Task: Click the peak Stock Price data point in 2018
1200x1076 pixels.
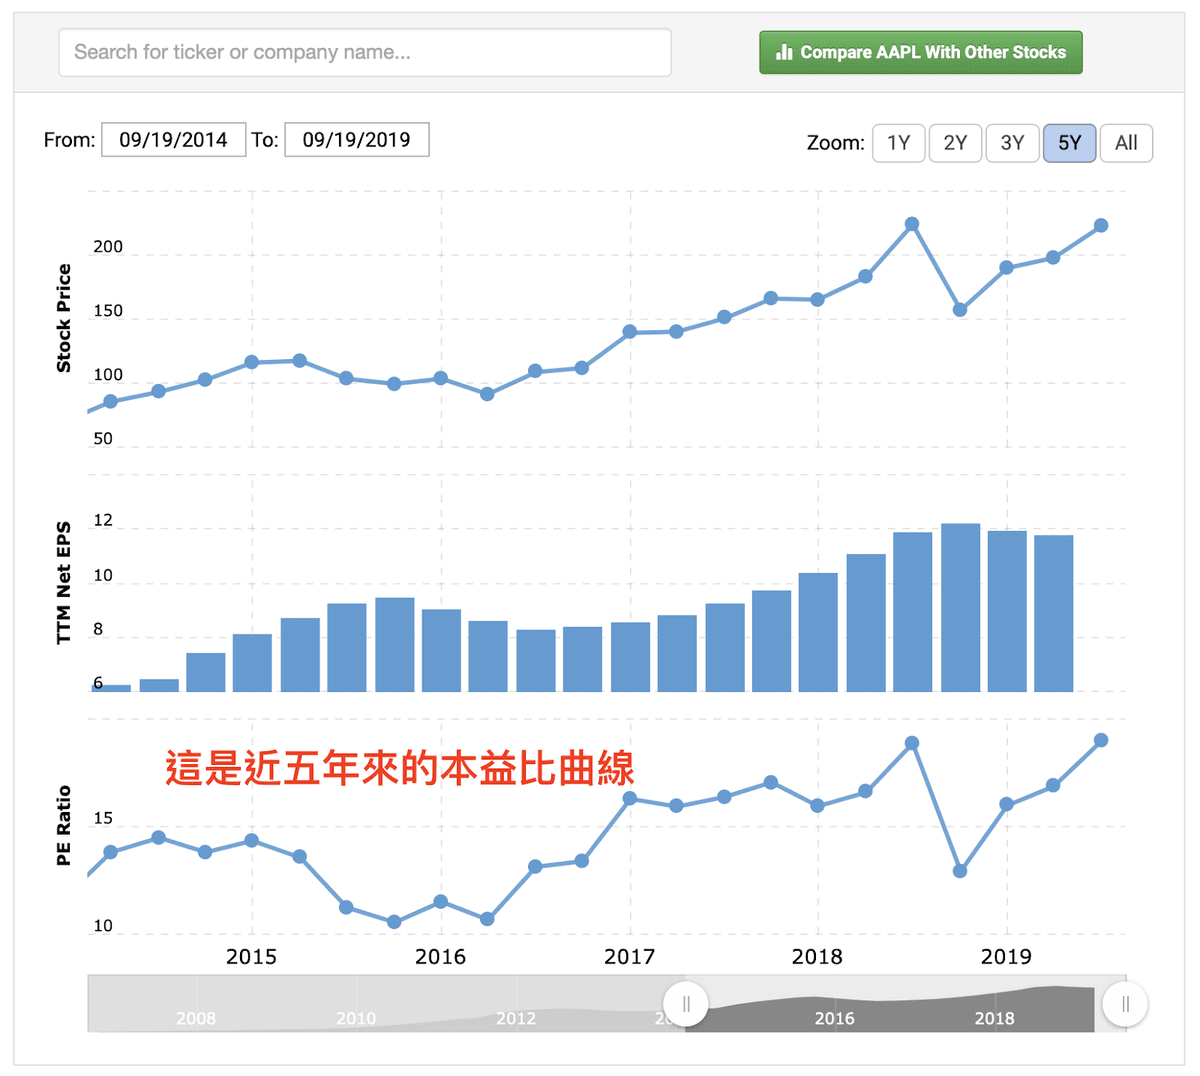Action: click(911, 224)
